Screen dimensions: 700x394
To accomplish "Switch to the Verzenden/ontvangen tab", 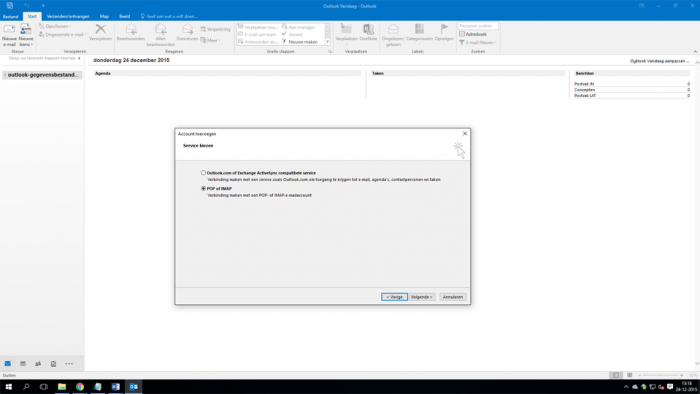I will [x=68, y=17].
